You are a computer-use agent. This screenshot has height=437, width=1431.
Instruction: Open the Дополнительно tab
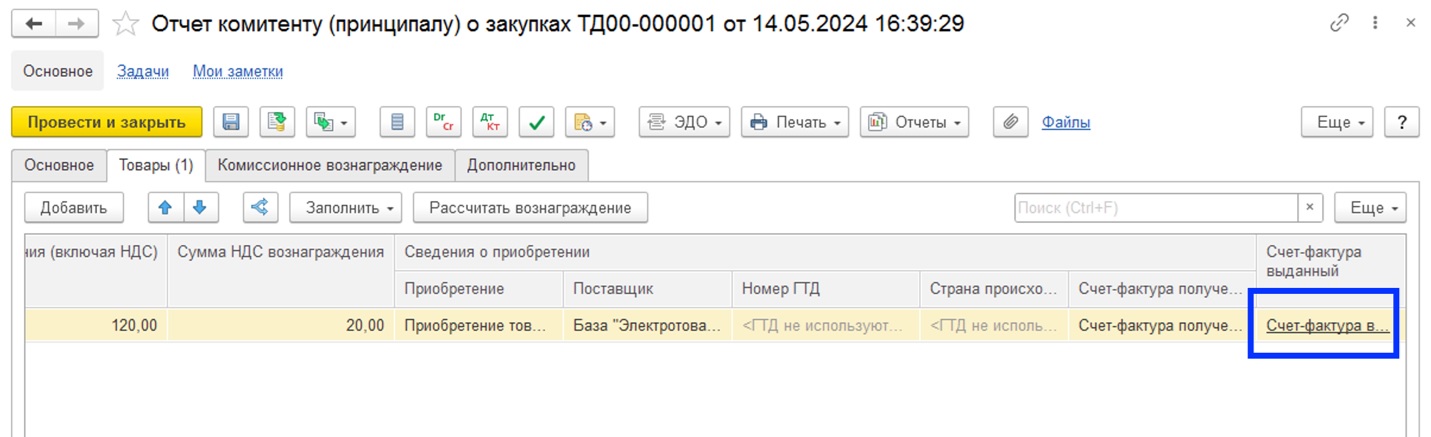pos(521,165)
